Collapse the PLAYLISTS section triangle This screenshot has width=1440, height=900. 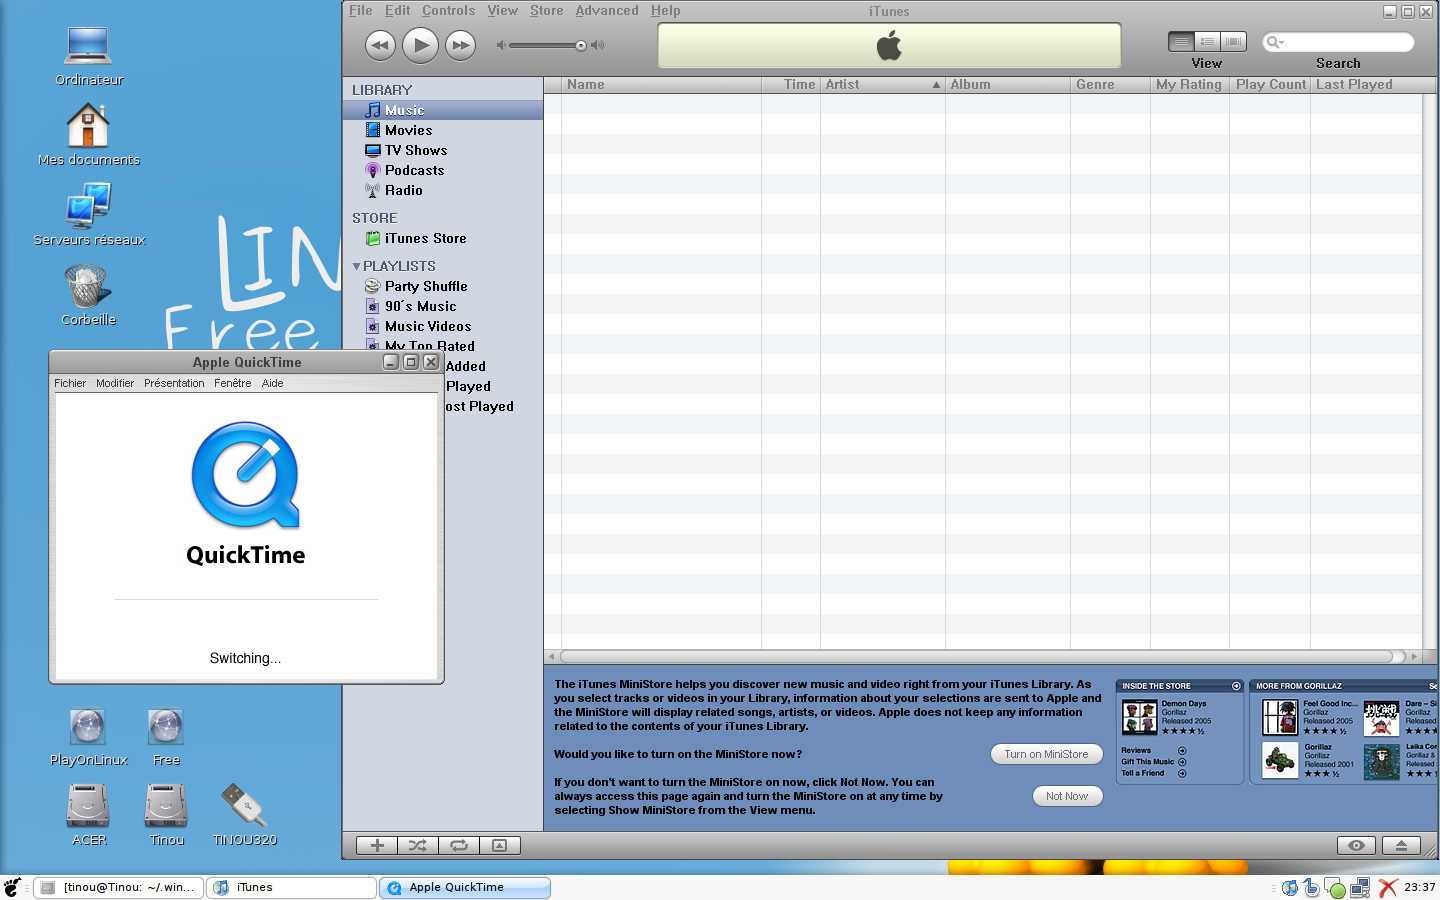click(x=356, y=267)
